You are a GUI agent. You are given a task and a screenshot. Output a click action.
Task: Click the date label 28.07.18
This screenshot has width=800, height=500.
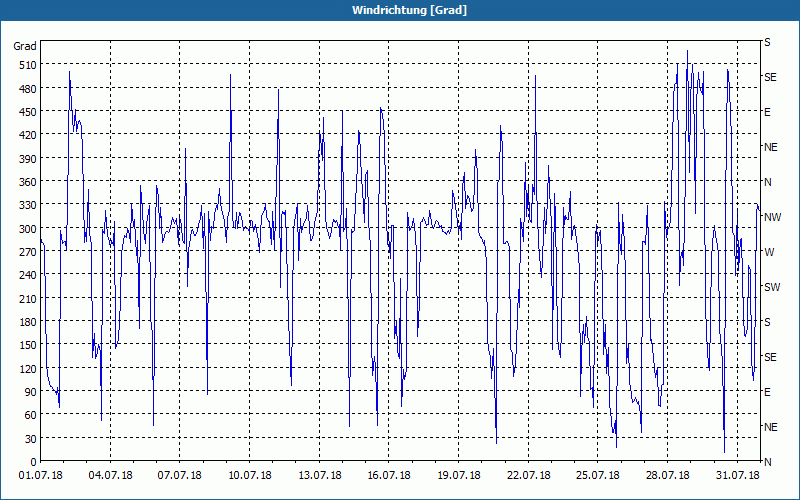click(x=667, y=476)
